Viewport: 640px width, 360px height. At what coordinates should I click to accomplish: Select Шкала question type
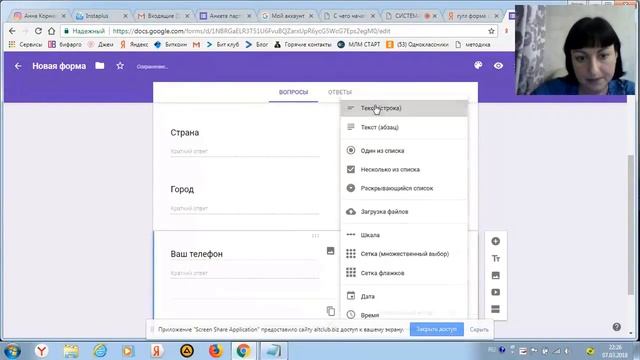(x=404, y=235)
